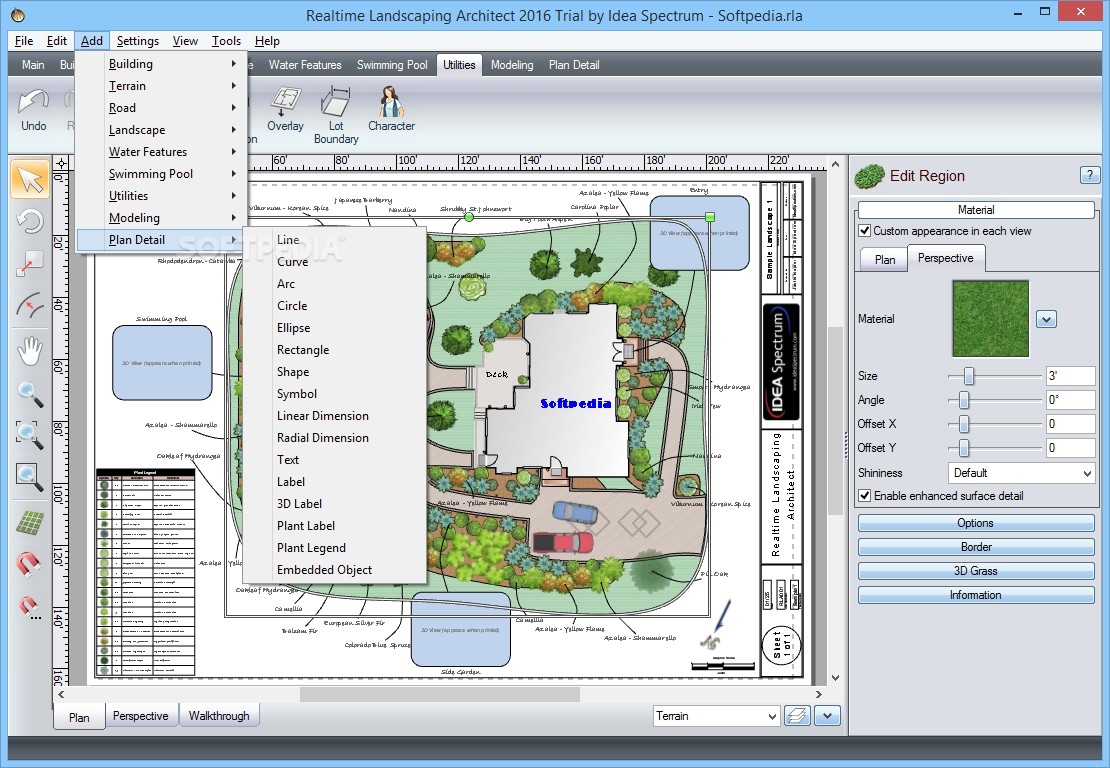Add a Character from ribbon
This screenshot has width=1110, height=768.
[391, 110]
